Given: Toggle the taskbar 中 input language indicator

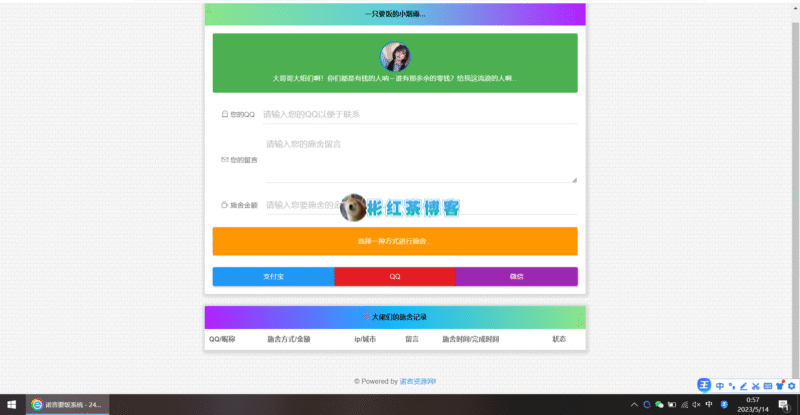Looking at the screenshot, I should (709, 404).
